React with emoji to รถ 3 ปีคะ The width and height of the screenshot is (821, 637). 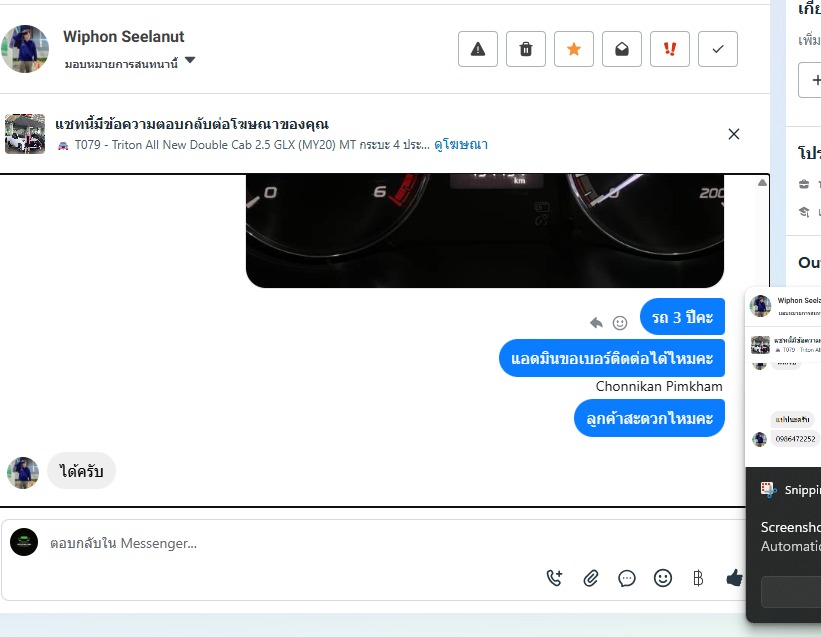coord(620,323)
